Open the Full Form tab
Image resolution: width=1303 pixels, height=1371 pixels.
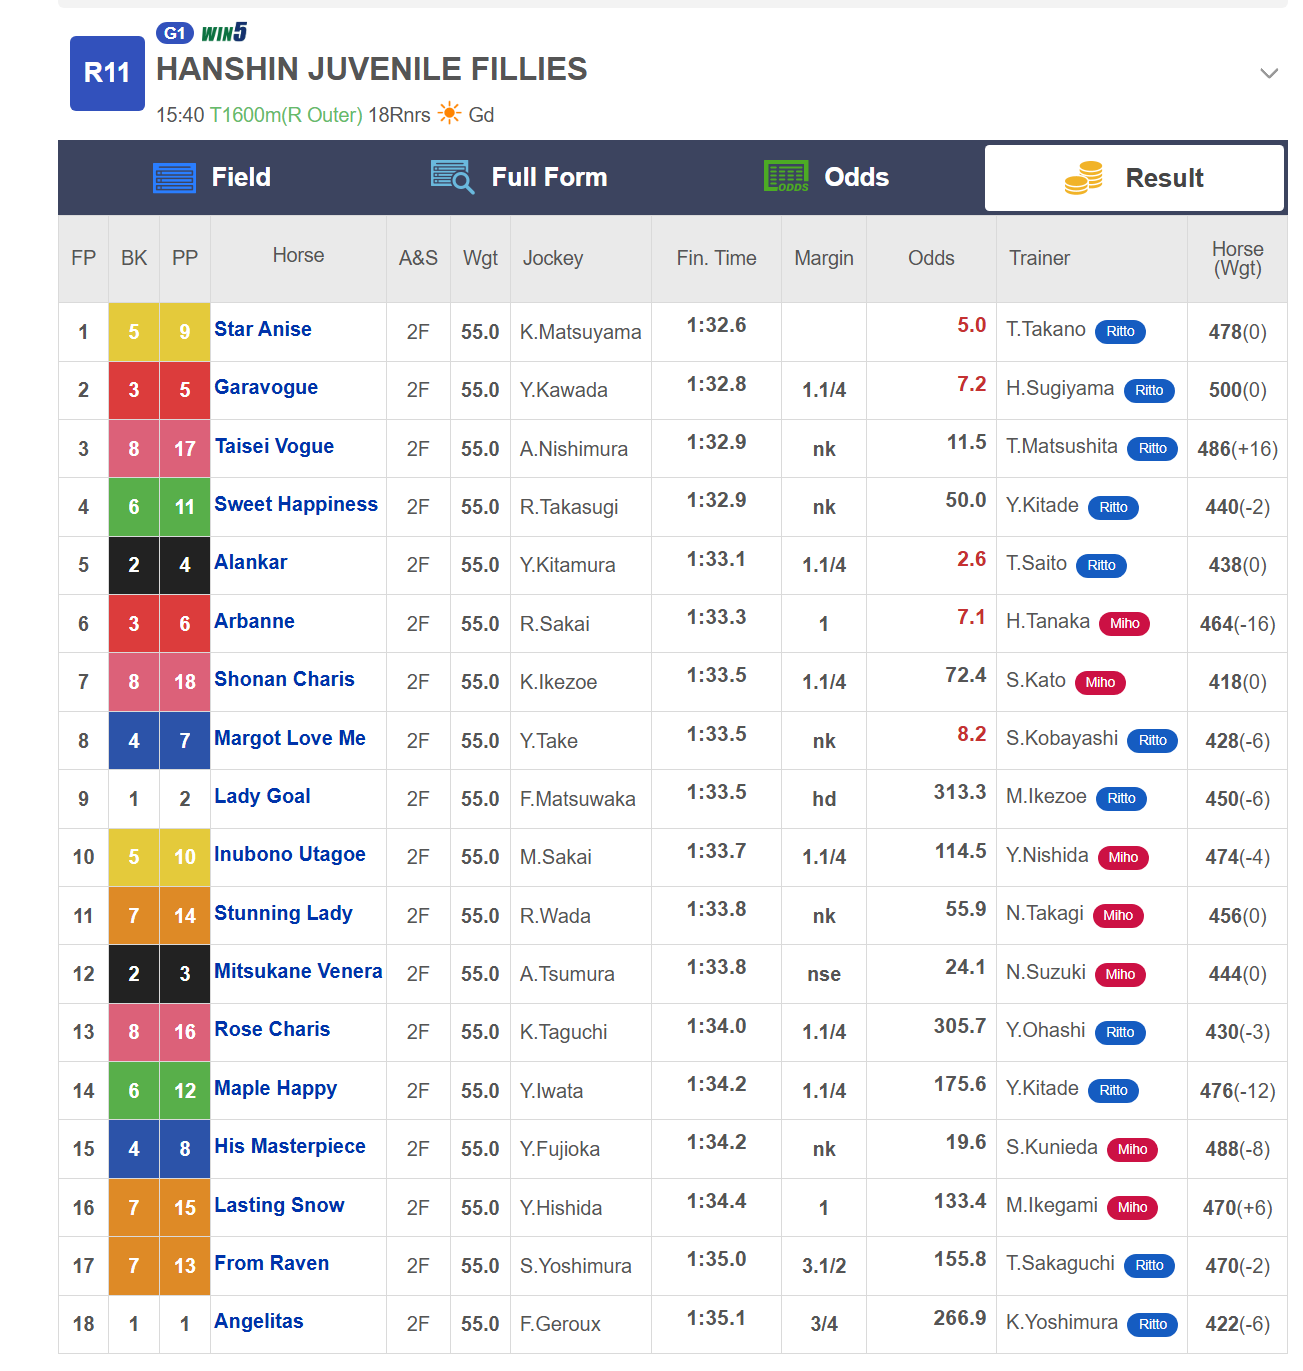coord(519,178)
